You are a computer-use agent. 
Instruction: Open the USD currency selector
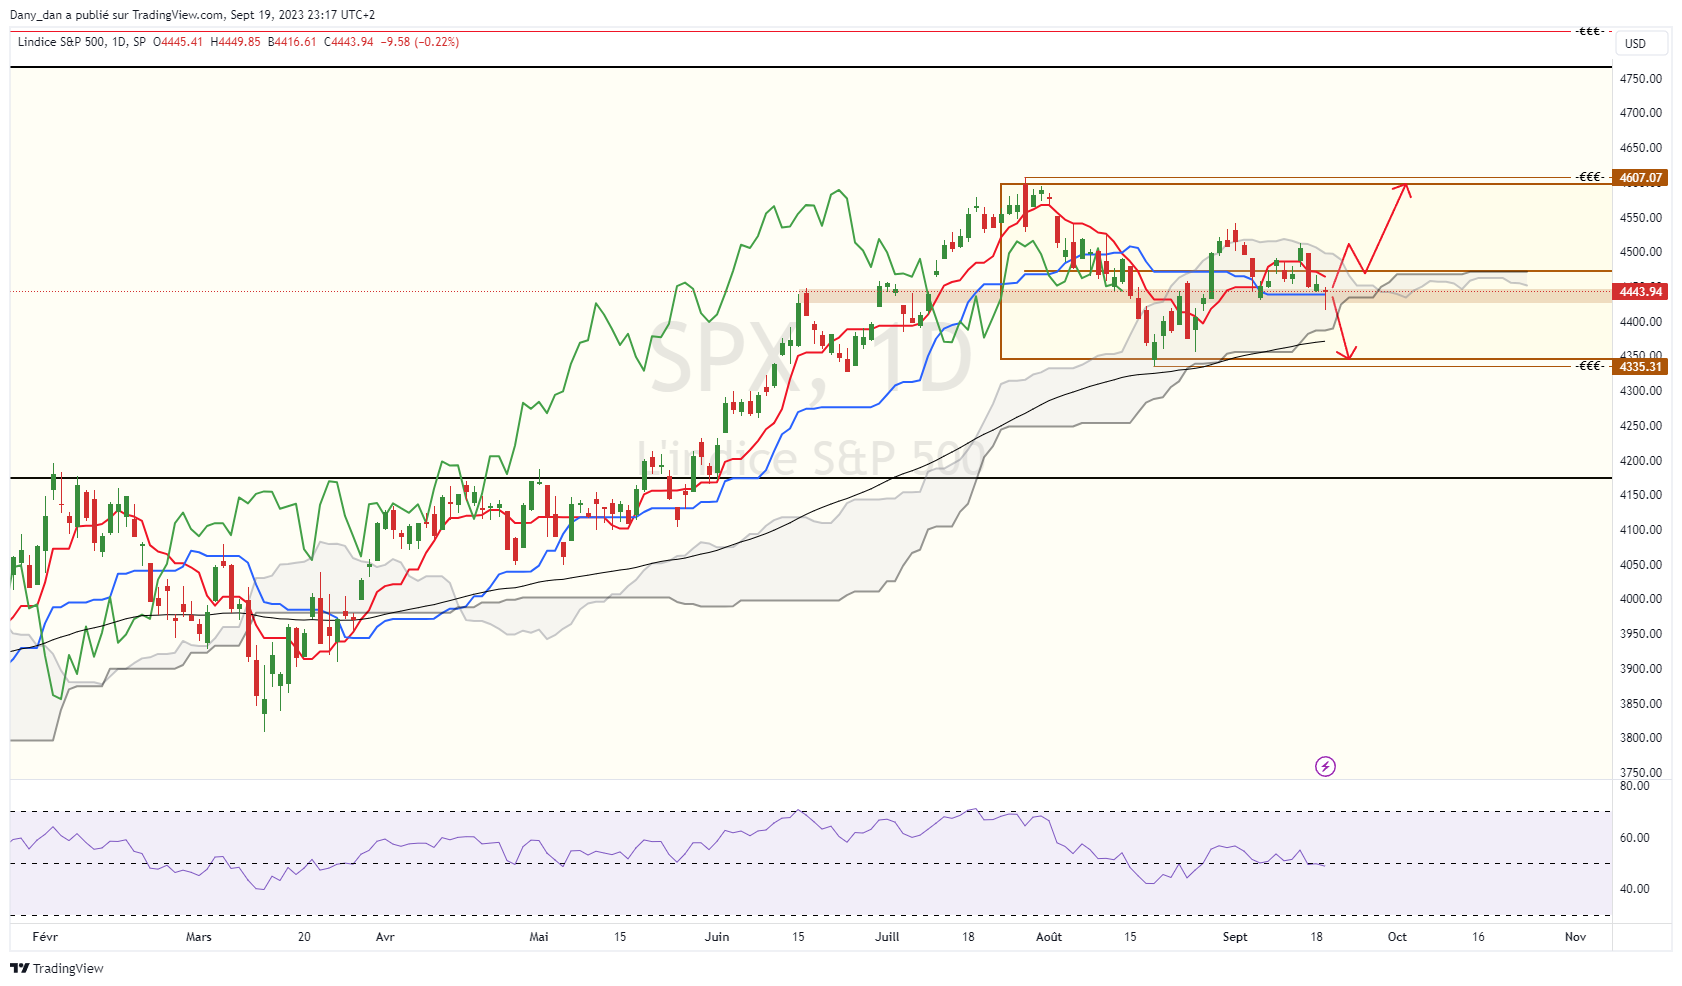pyautogui.click(x=1641, y=43)
